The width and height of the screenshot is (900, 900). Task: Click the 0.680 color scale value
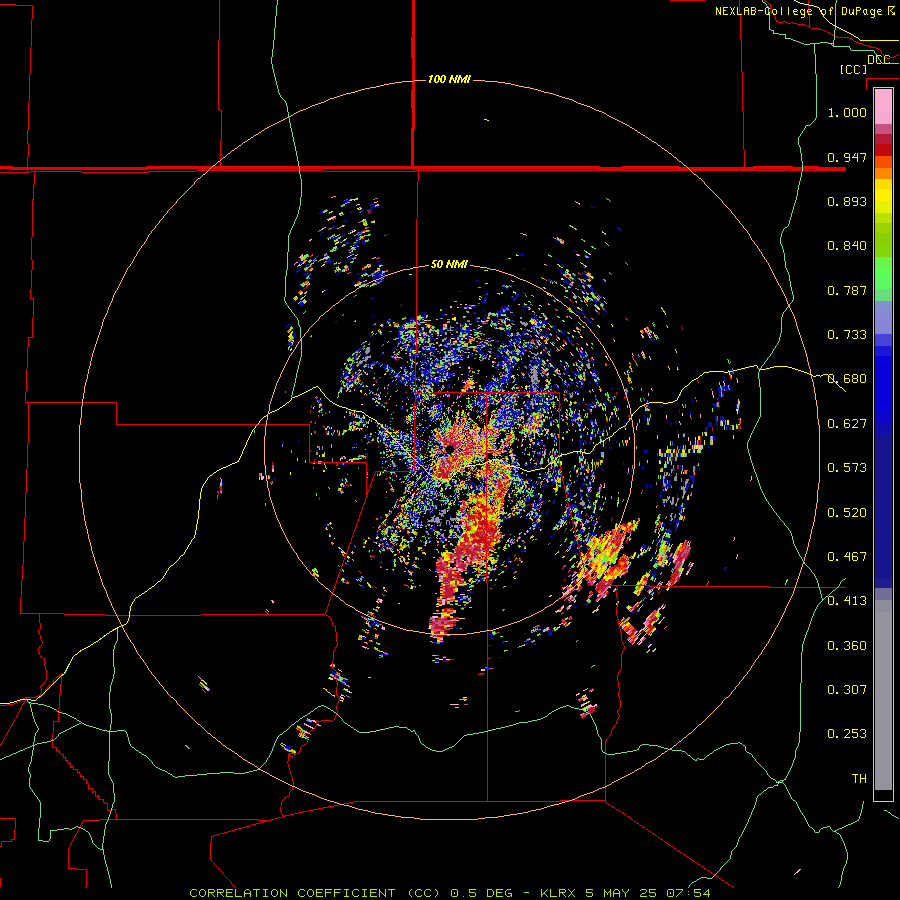847,379
